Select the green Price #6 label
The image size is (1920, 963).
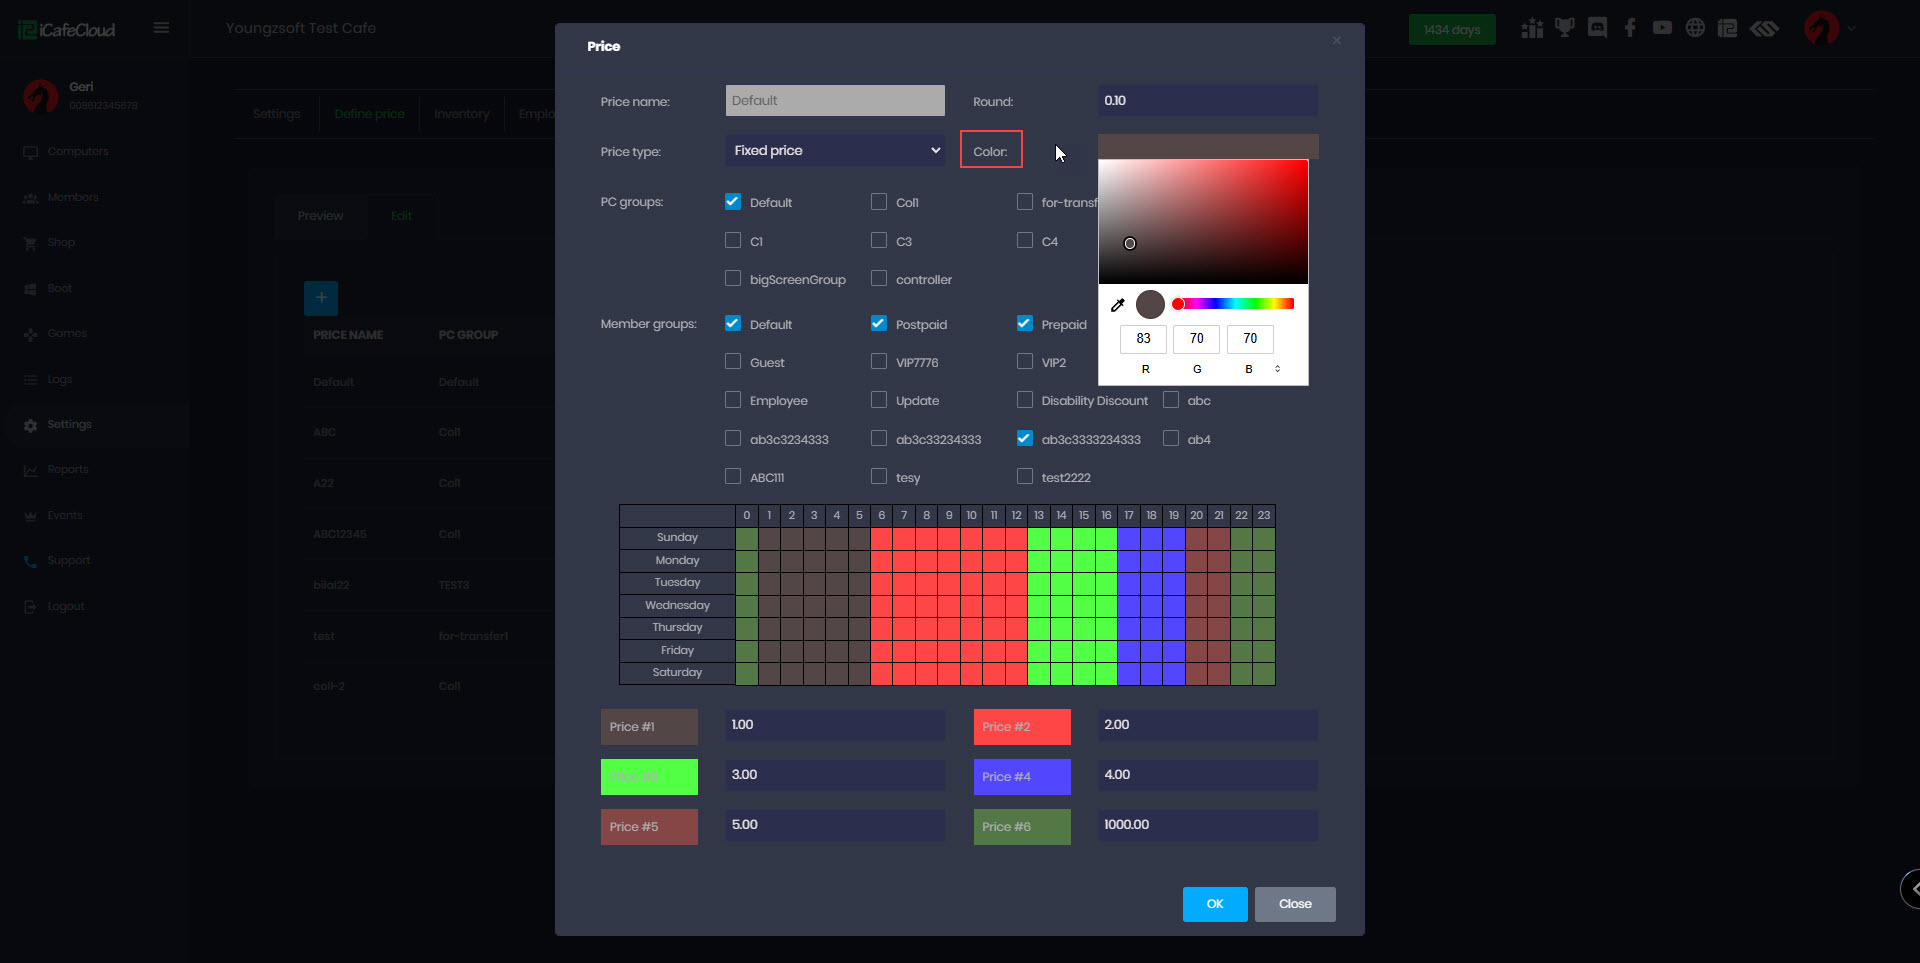coord(1022,827)
